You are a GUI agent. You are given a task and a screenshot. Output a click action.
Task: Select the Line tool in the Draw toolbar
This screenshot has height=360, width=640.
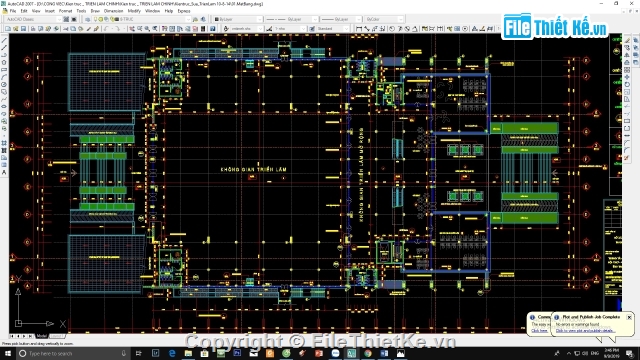4,40
